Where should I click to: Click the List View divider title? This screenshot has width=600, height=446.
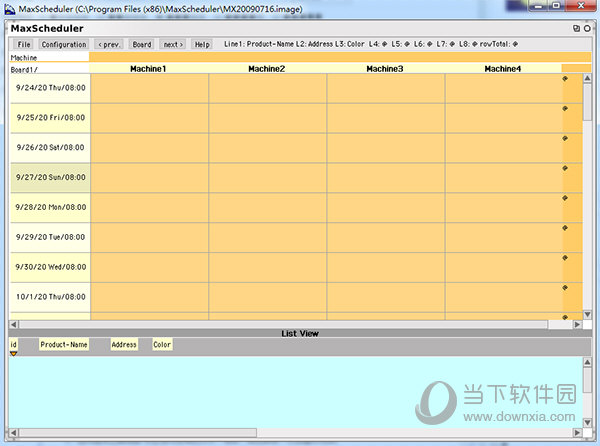point(300,334)
